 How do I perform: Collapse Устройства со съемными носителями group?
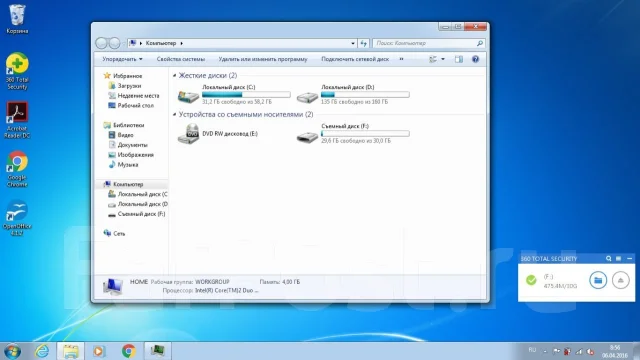point(175,115)
